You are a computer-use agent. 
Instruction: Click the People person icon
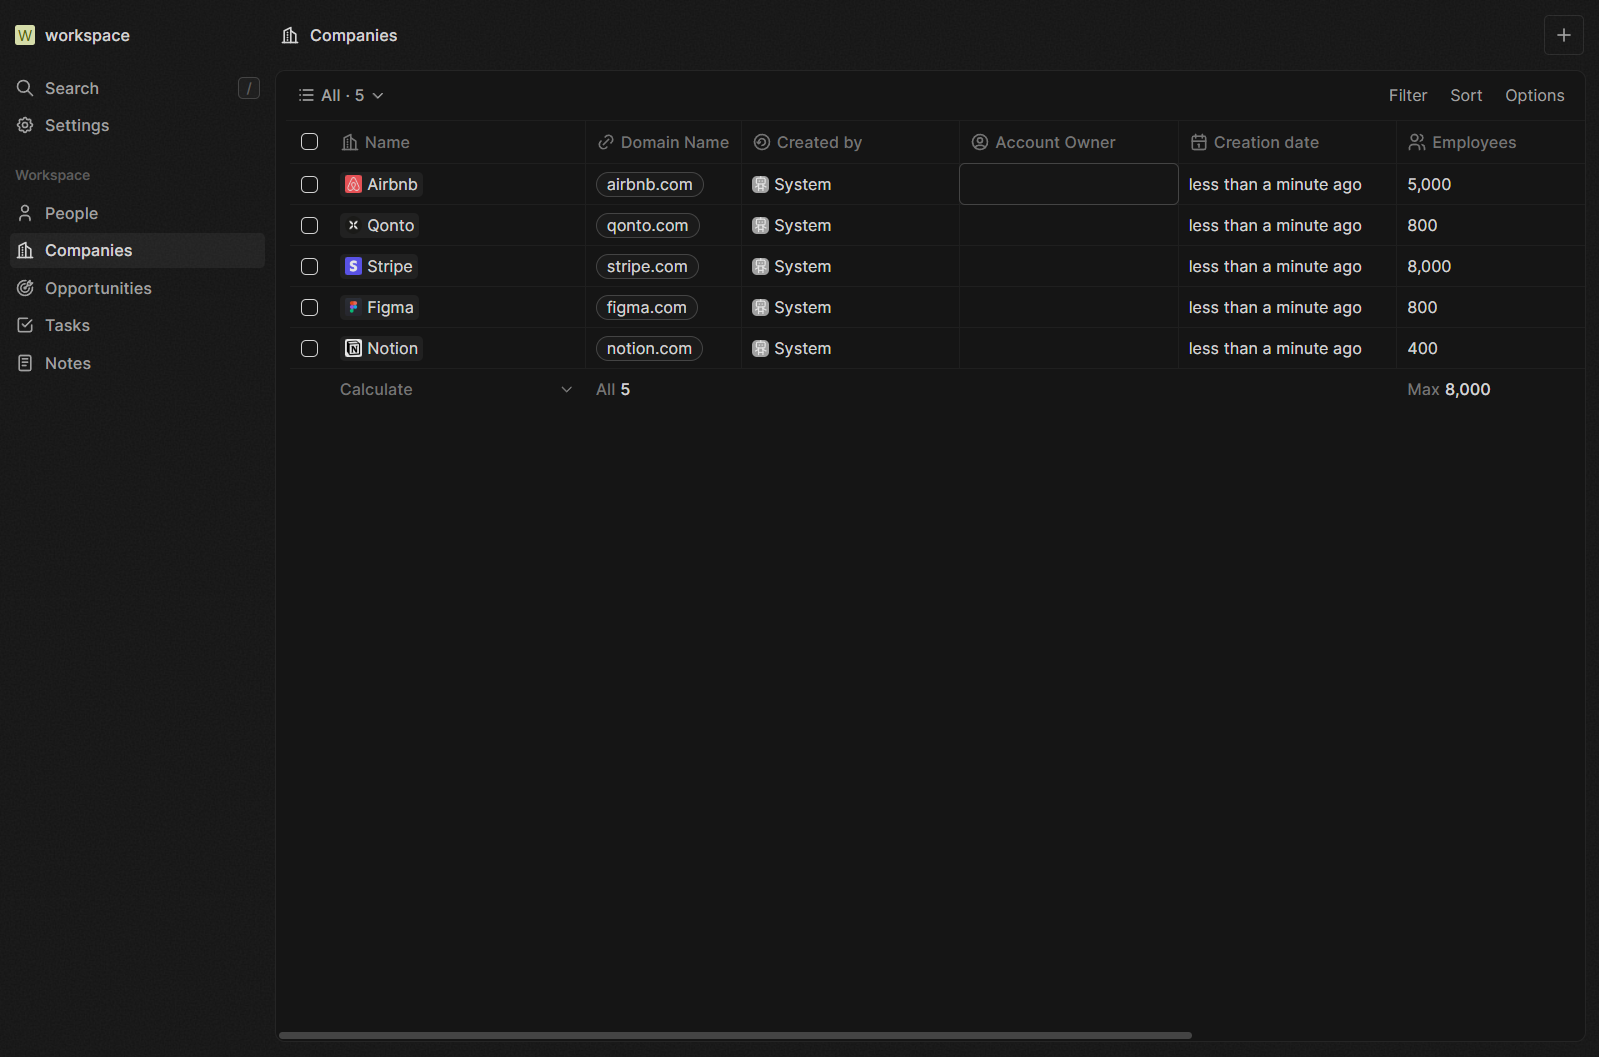click(25, 213)
